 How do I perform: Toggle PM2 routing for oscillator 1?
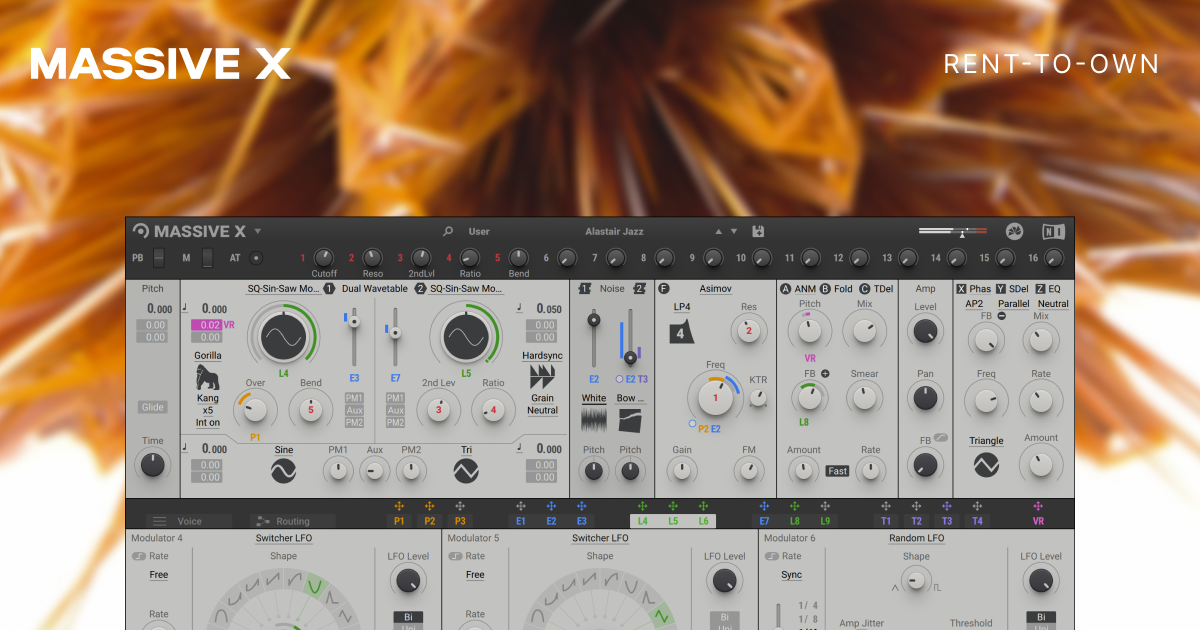[354, 422]
